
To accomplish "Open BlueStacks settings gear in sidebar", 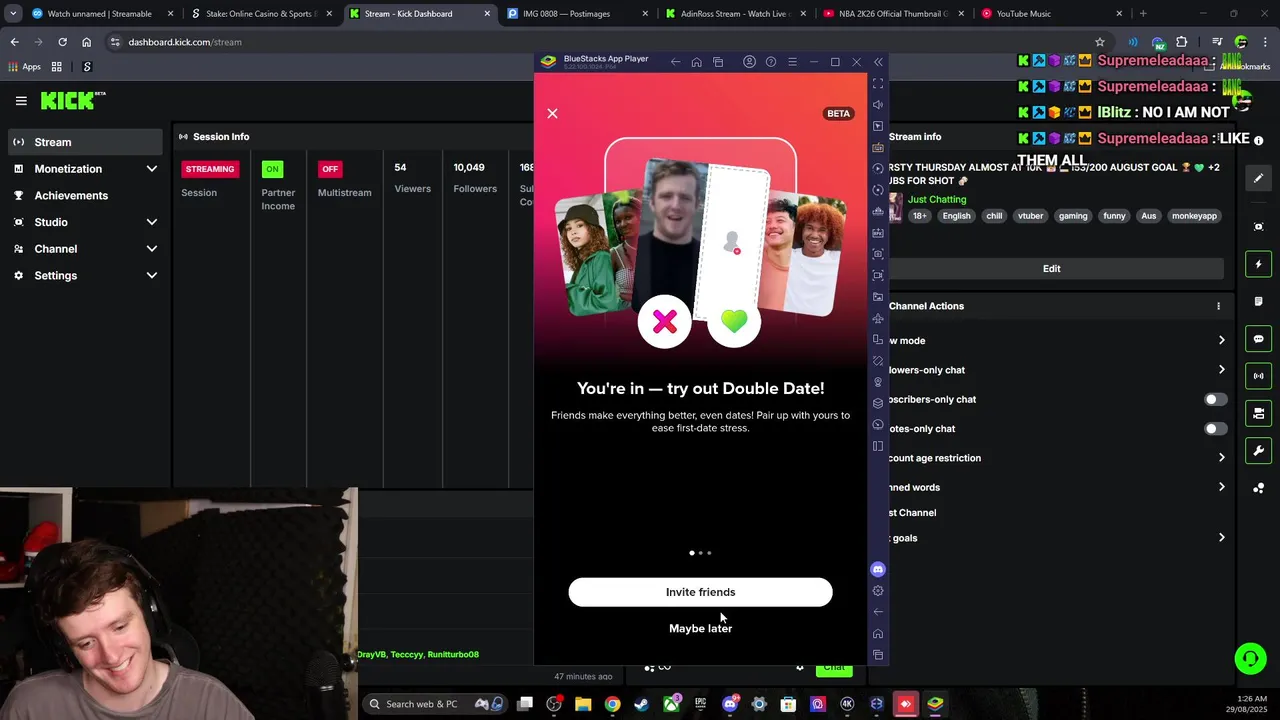I will coord(878,590).
